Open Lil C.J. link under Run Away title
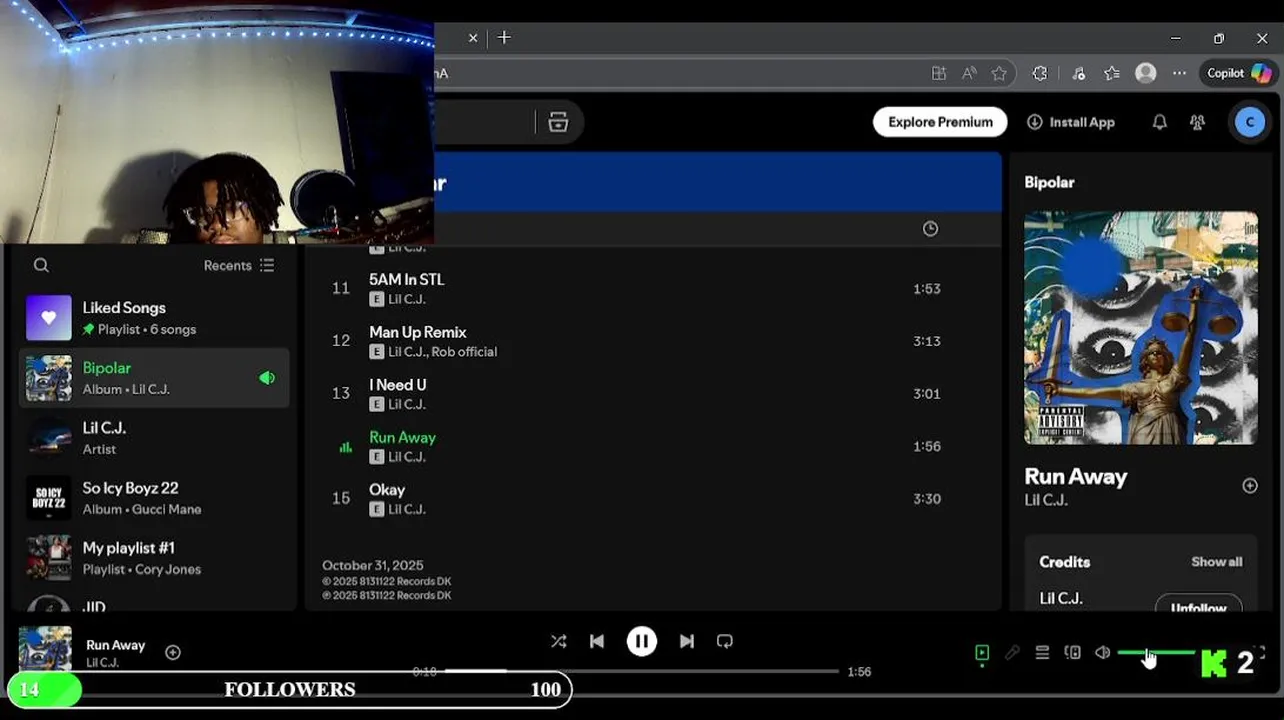The height and width of the screenshot is (720, 1284). 1046,500
